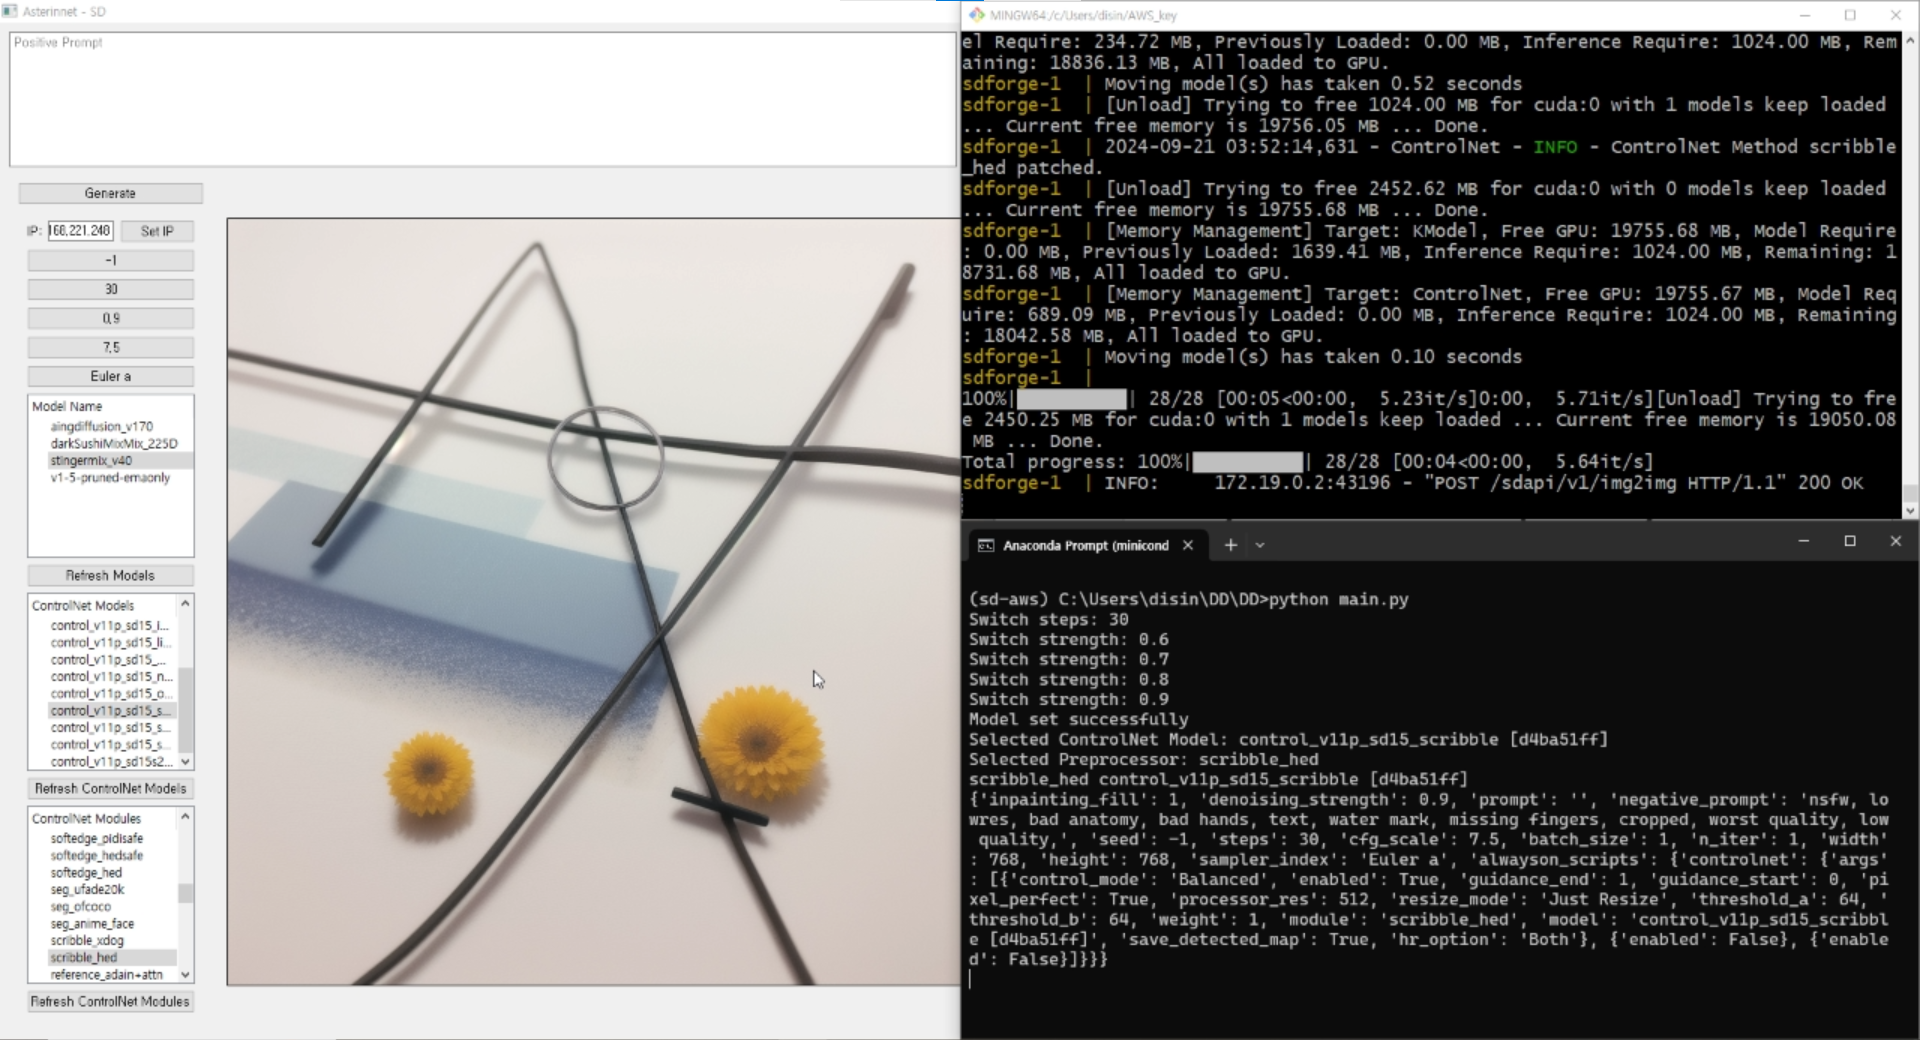The width and height of the screenshot is (1920, 1040).
Task: Click ControlNet Modules list scroll-down arrow
Action: click(185, 974)
